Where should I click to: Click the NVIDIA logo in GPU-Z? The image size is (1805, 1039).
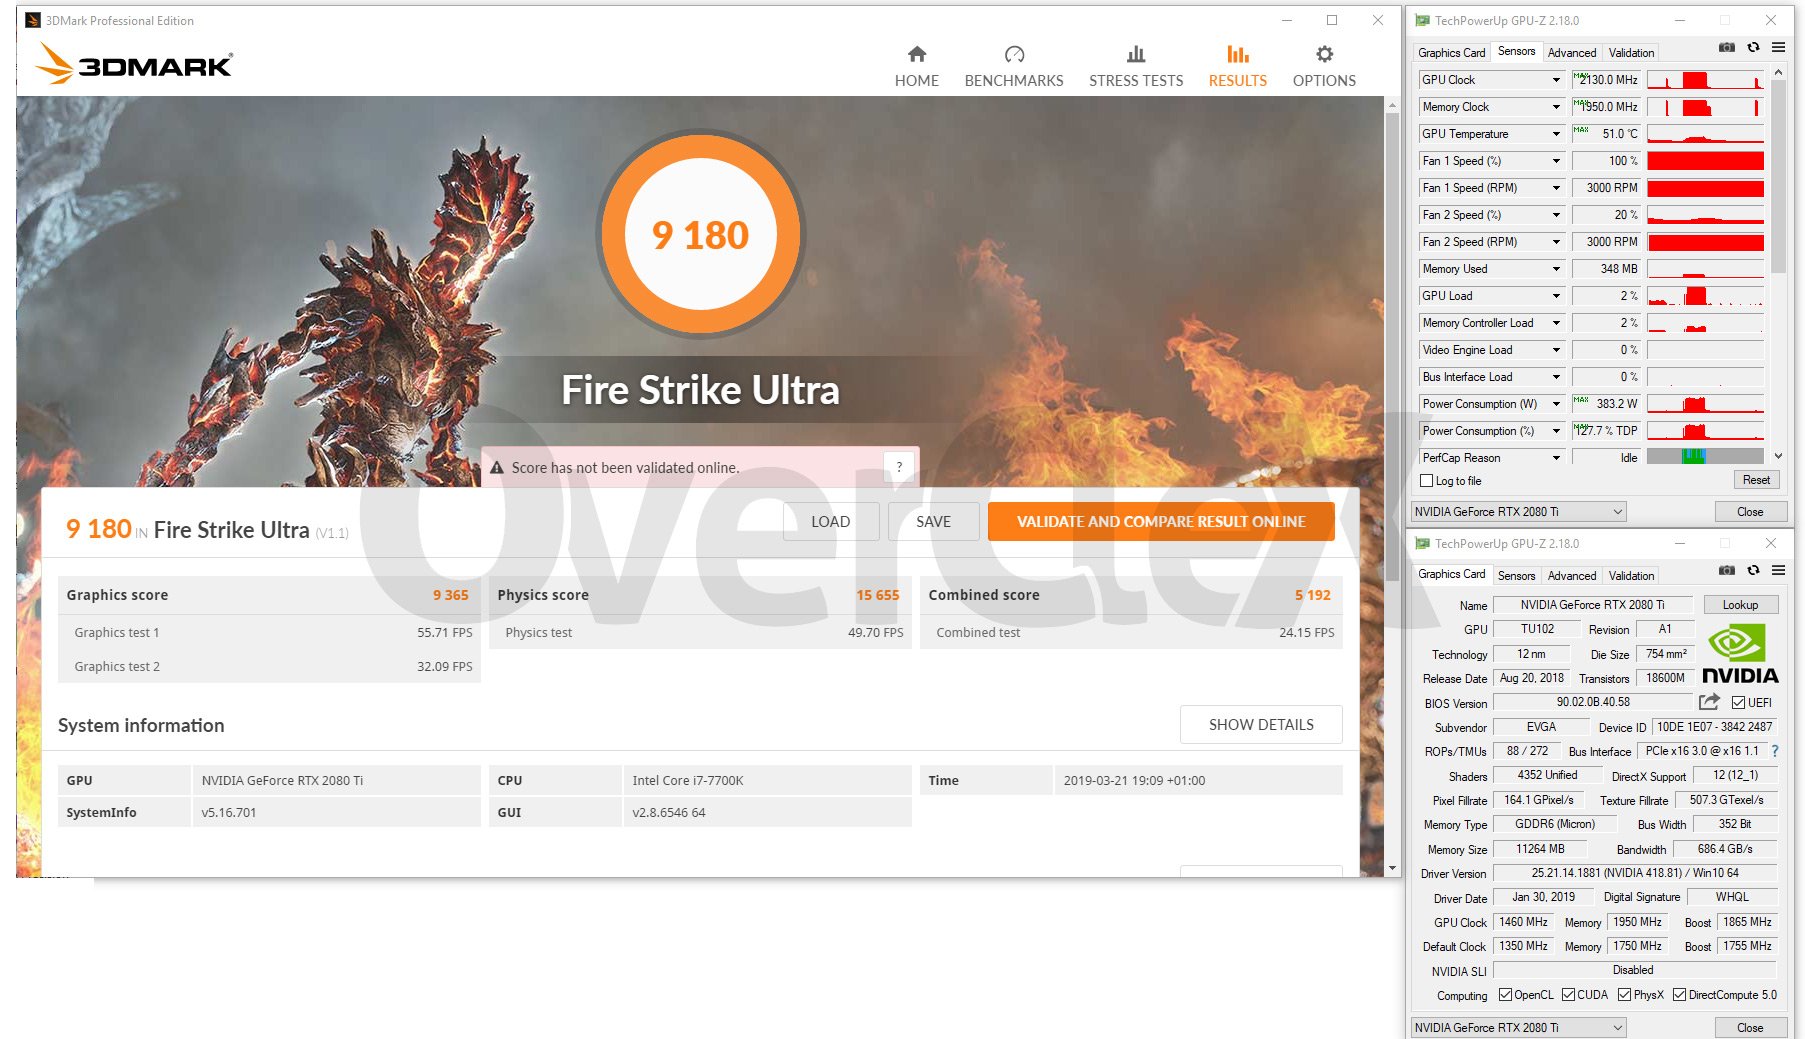click(x=1740, y=654)
